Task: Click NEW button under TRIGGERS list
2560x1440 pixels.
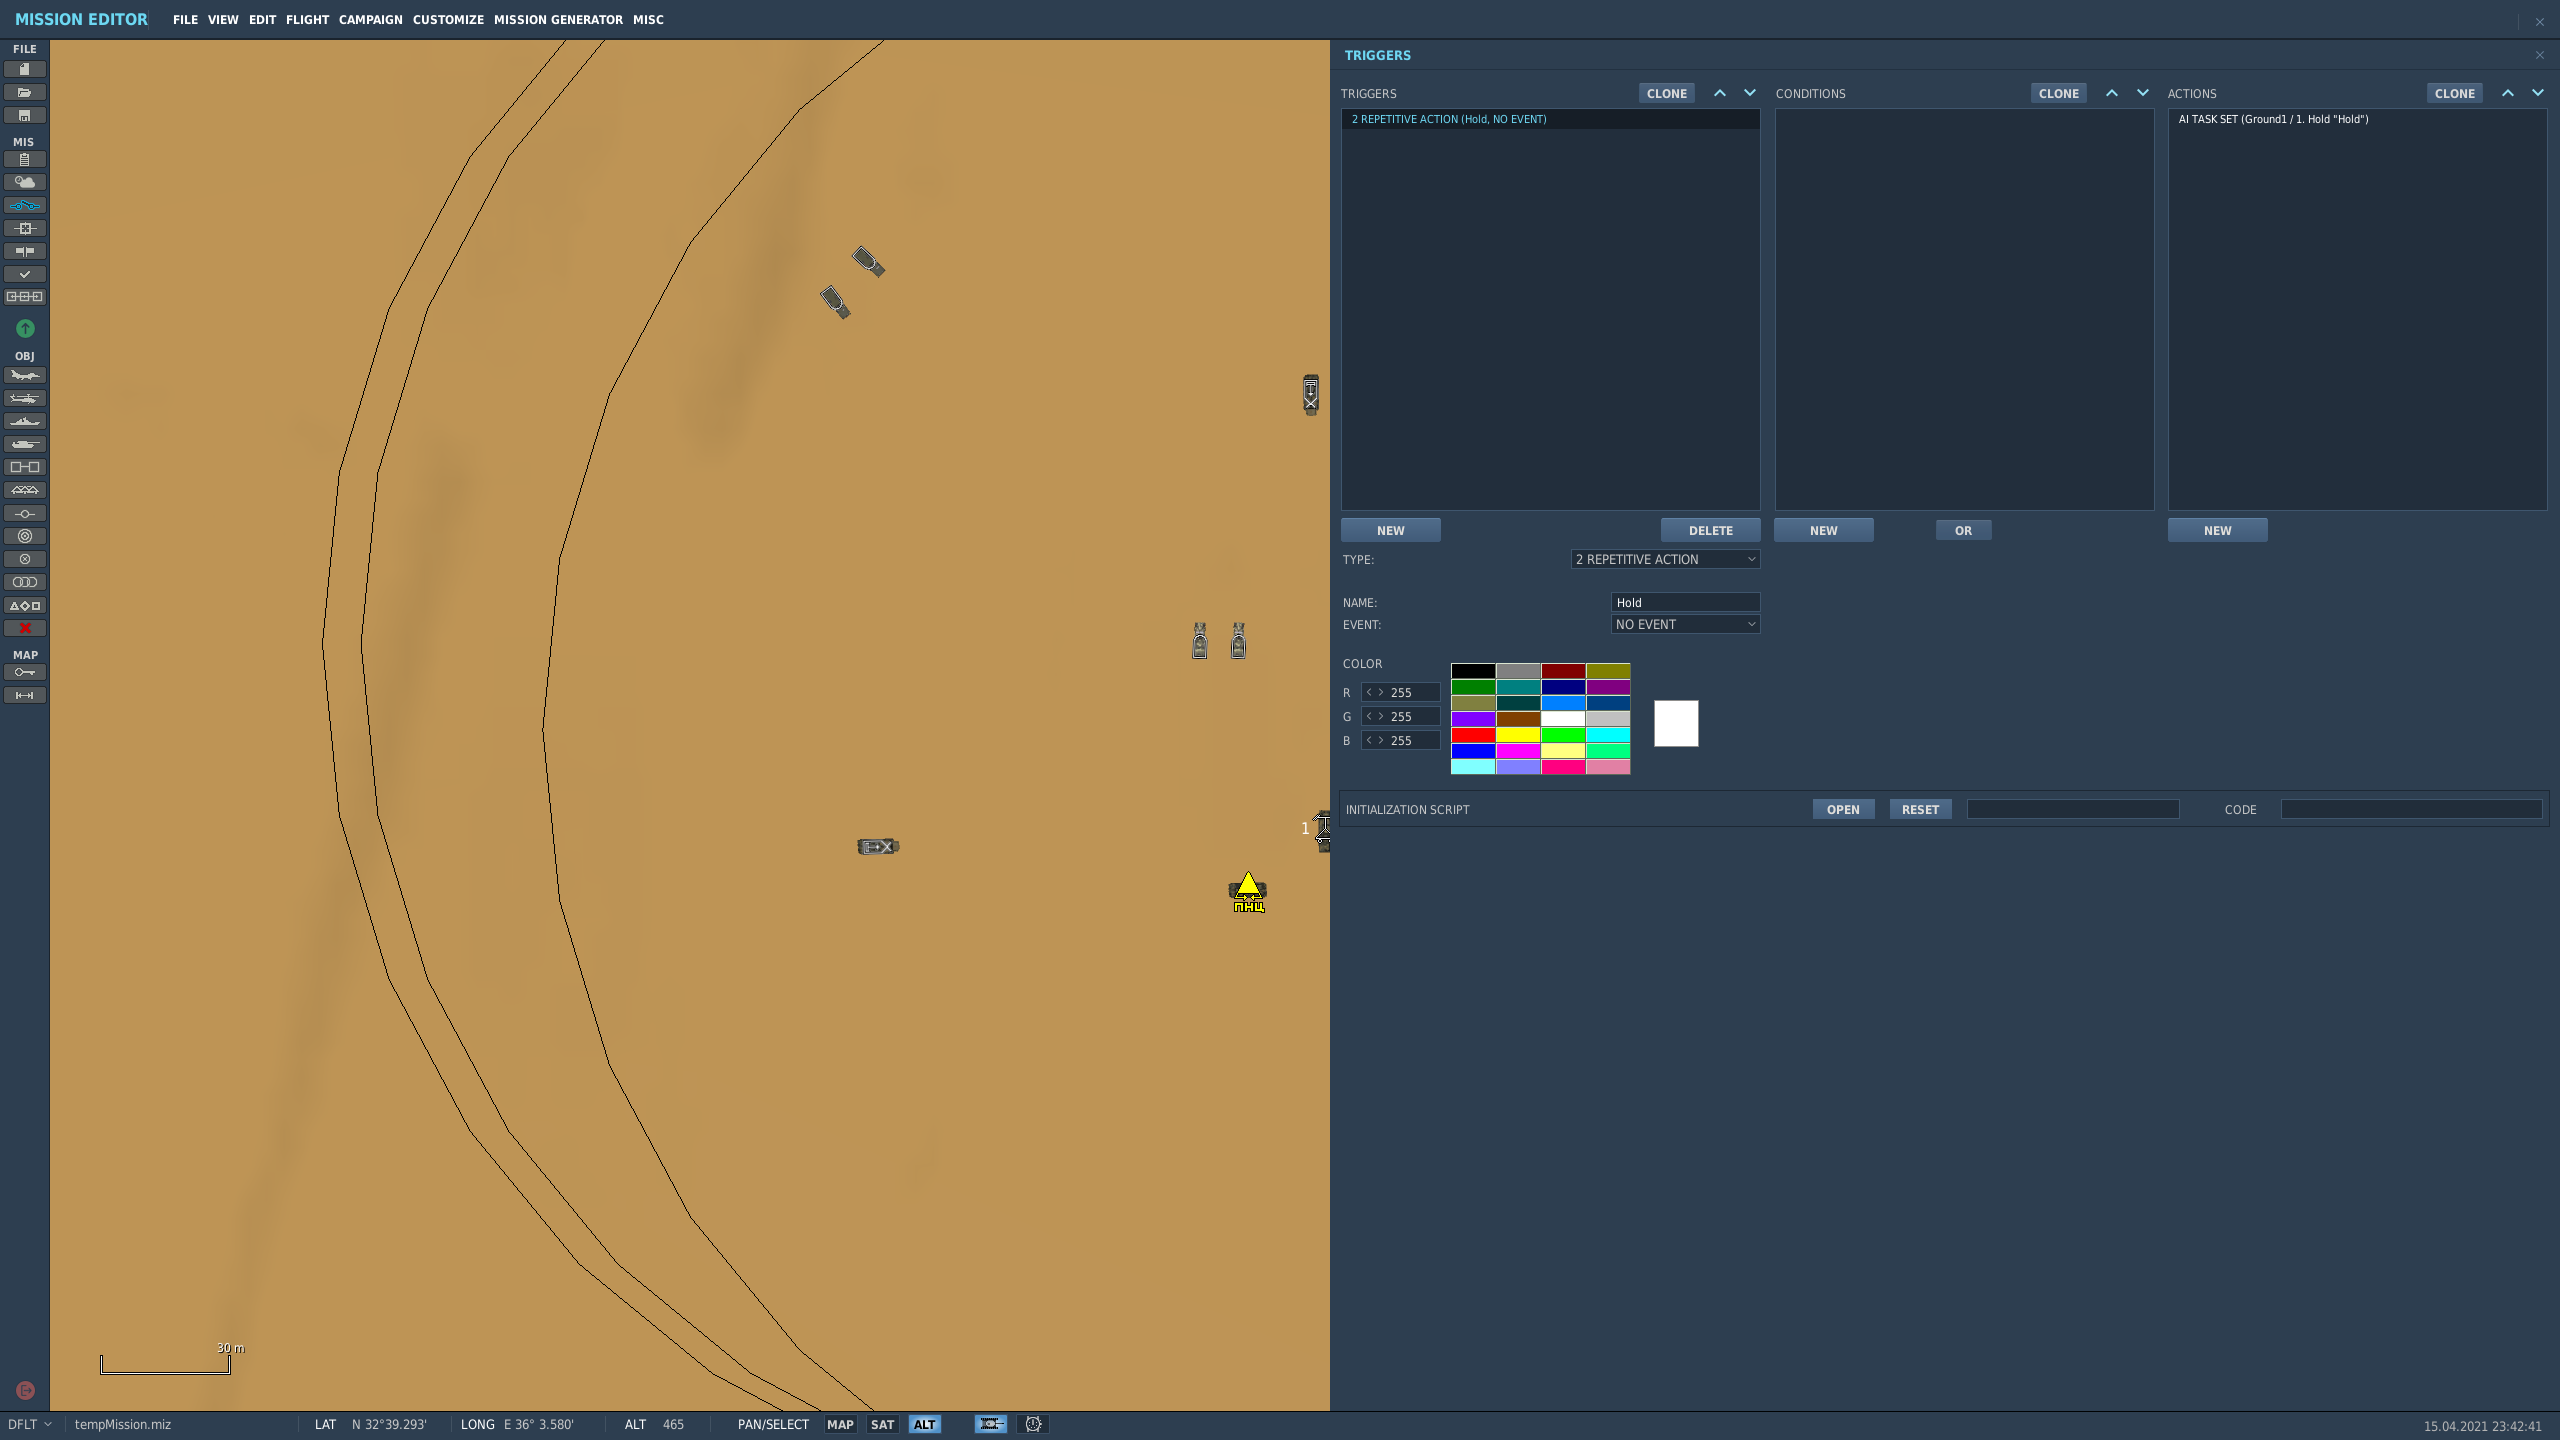Action: tap(1391, 530)
